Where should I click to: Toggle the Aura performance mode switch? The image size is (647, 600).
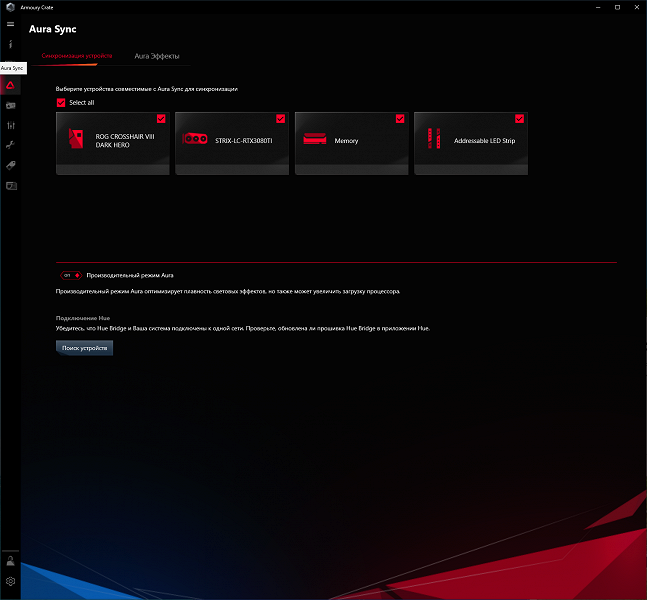pos(71,275)
